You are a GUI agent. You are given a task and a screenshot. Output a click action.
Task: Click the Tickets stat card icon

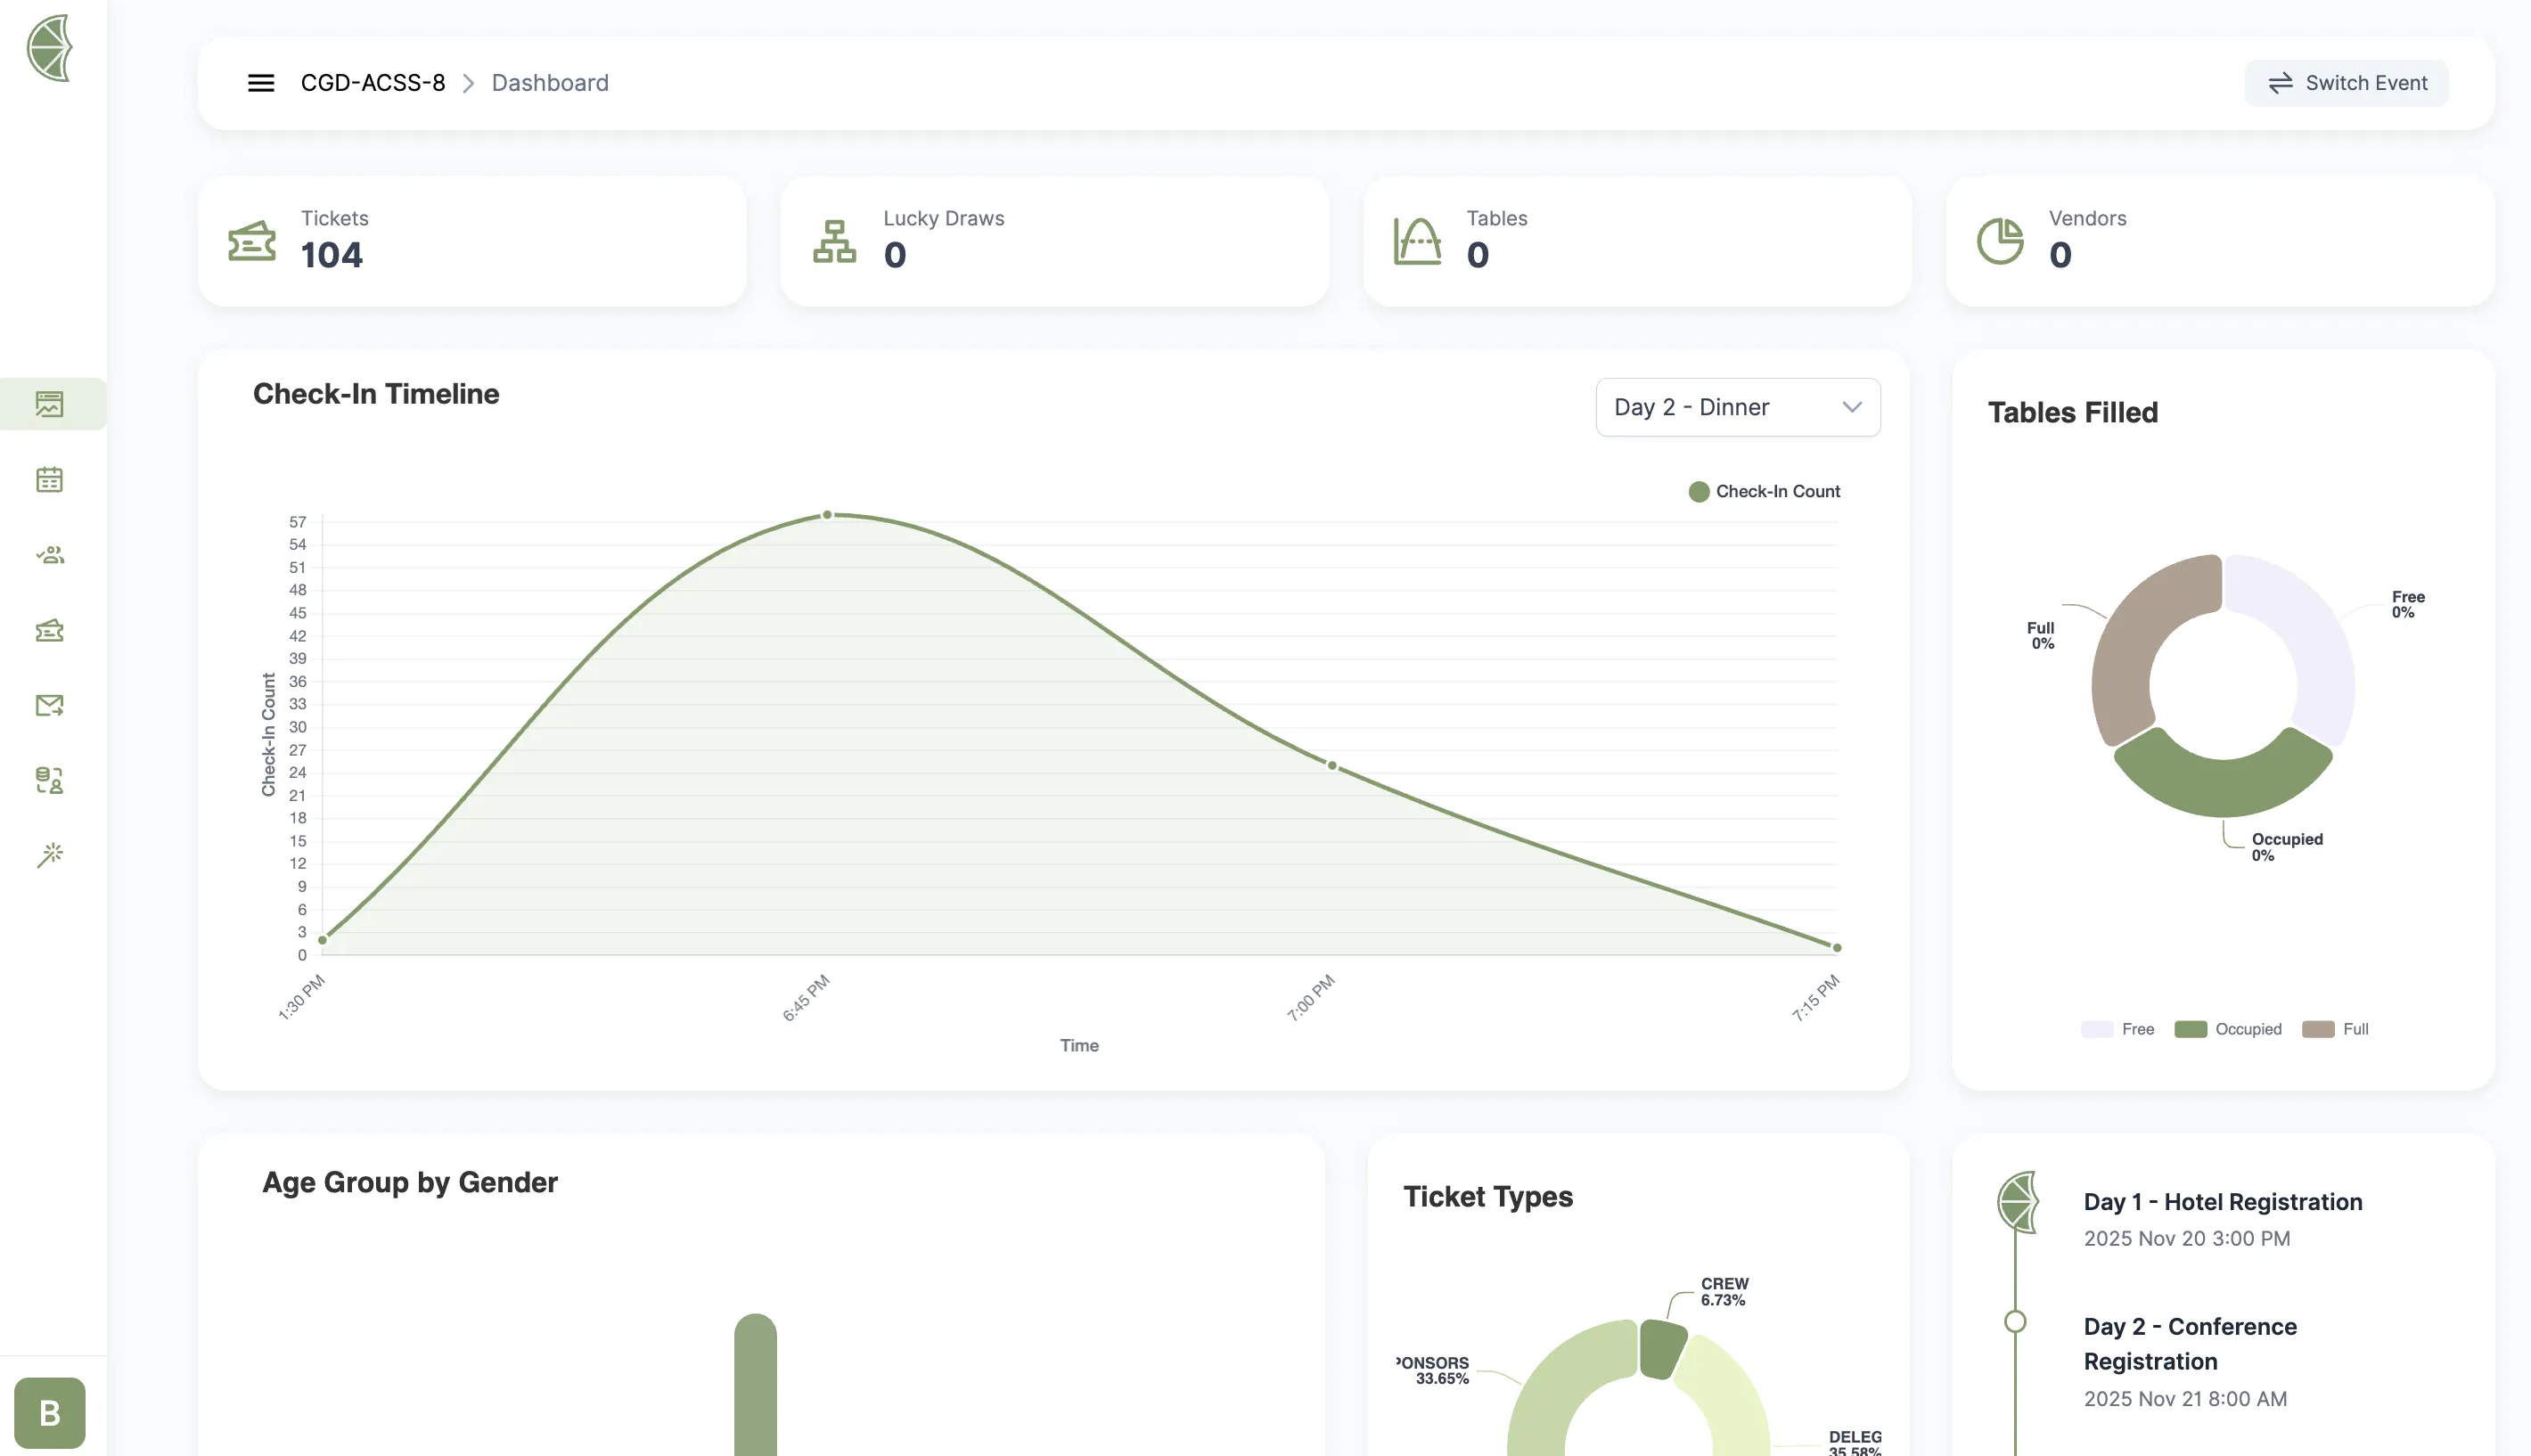pos(251,240)
